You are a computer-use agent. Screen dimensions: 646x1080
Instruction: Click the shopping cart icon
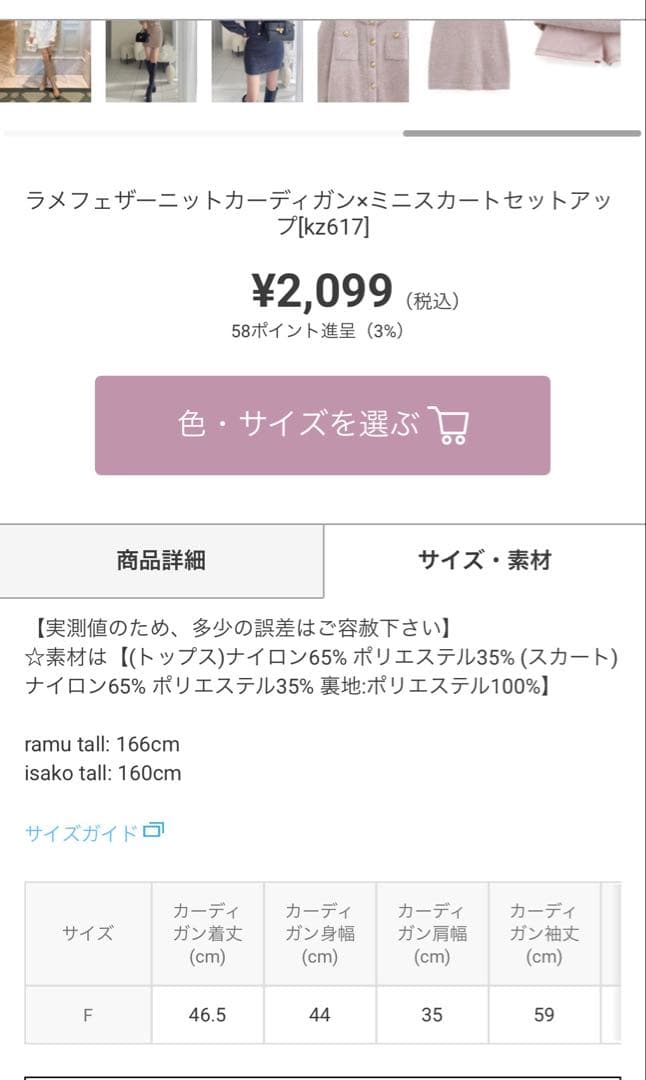point(448,424)
